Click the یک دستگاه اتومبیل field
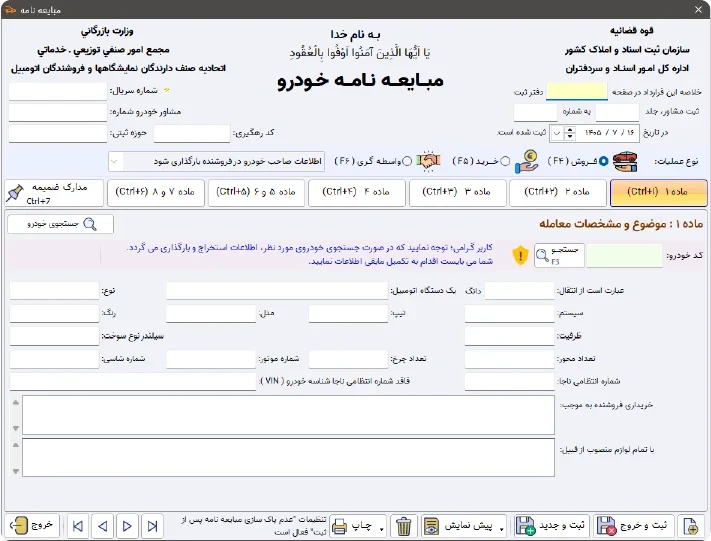 [277, 291]
